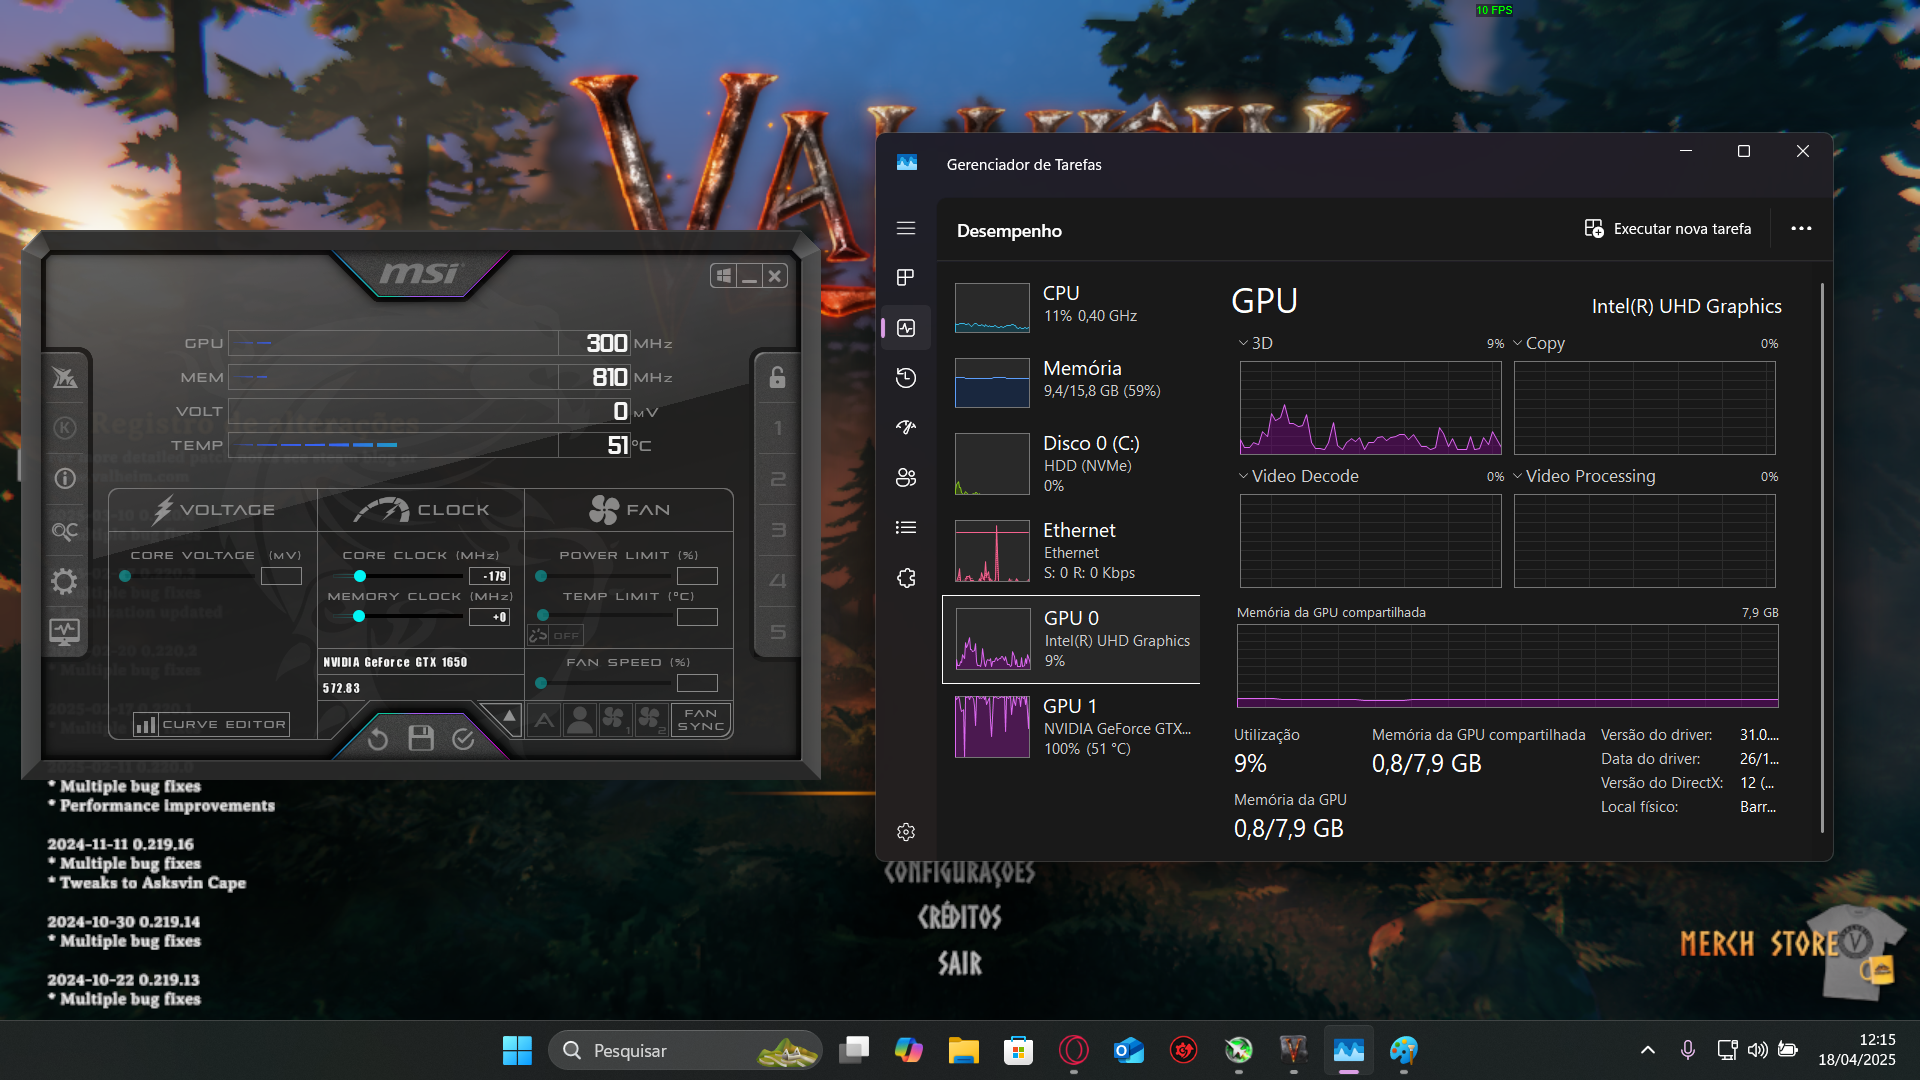Open the 3D graph engine dropdown

point(1256,343)
